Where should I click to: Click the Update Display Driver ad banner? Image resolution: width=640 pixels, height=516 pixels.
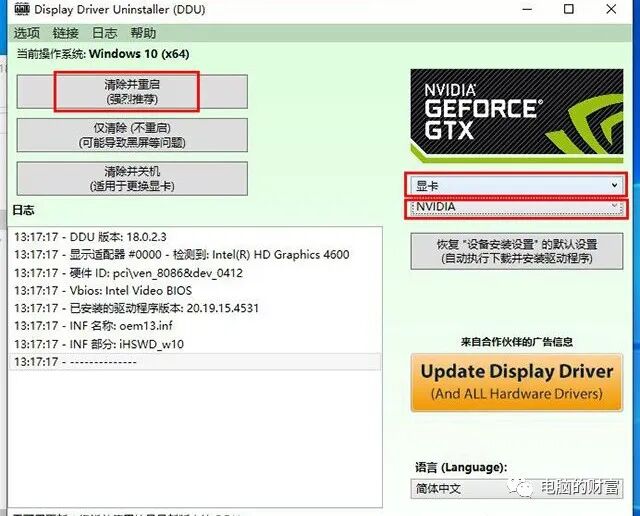click(x=517, y=383)
